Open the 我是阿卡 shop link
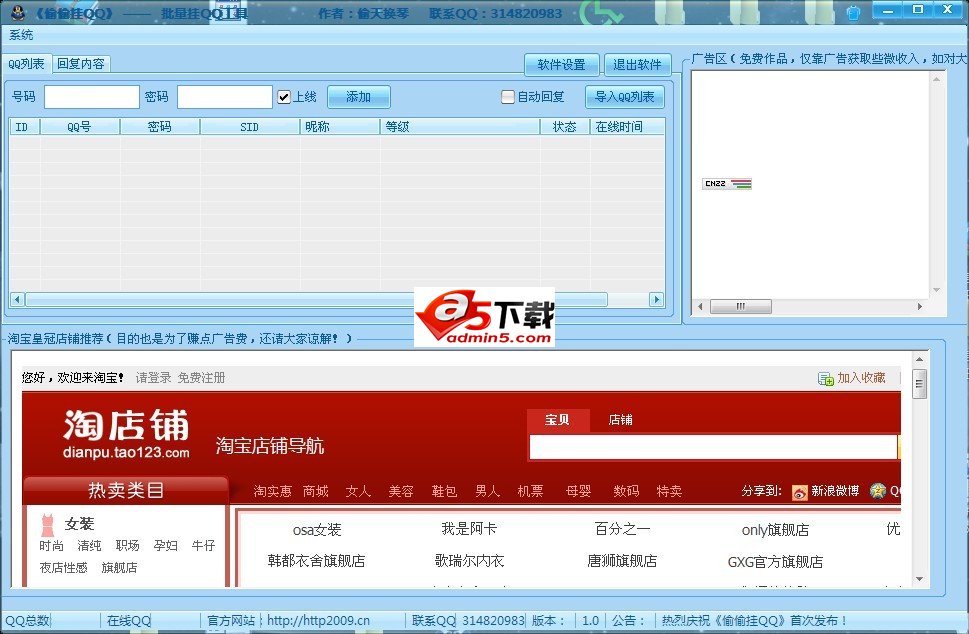This screenshot has height=634, width=969. (469, 529)
